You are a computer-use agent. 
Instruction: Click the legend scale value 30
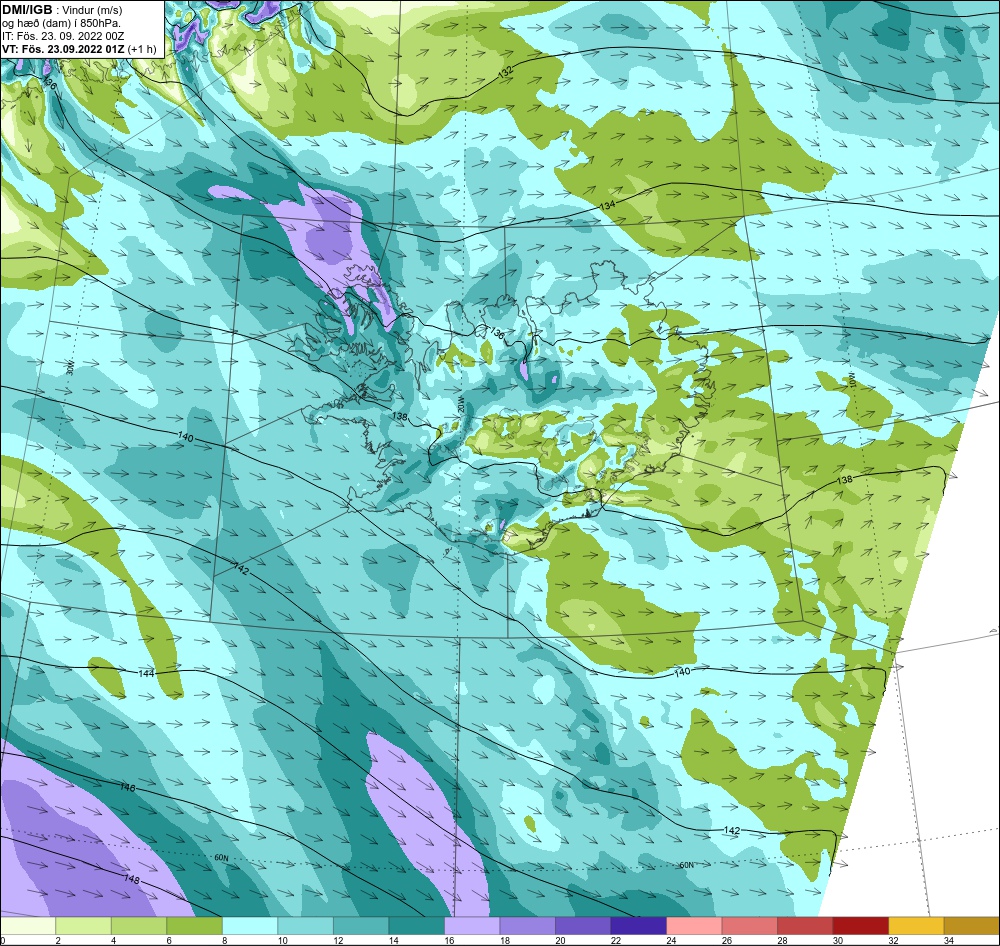point(837,940)
